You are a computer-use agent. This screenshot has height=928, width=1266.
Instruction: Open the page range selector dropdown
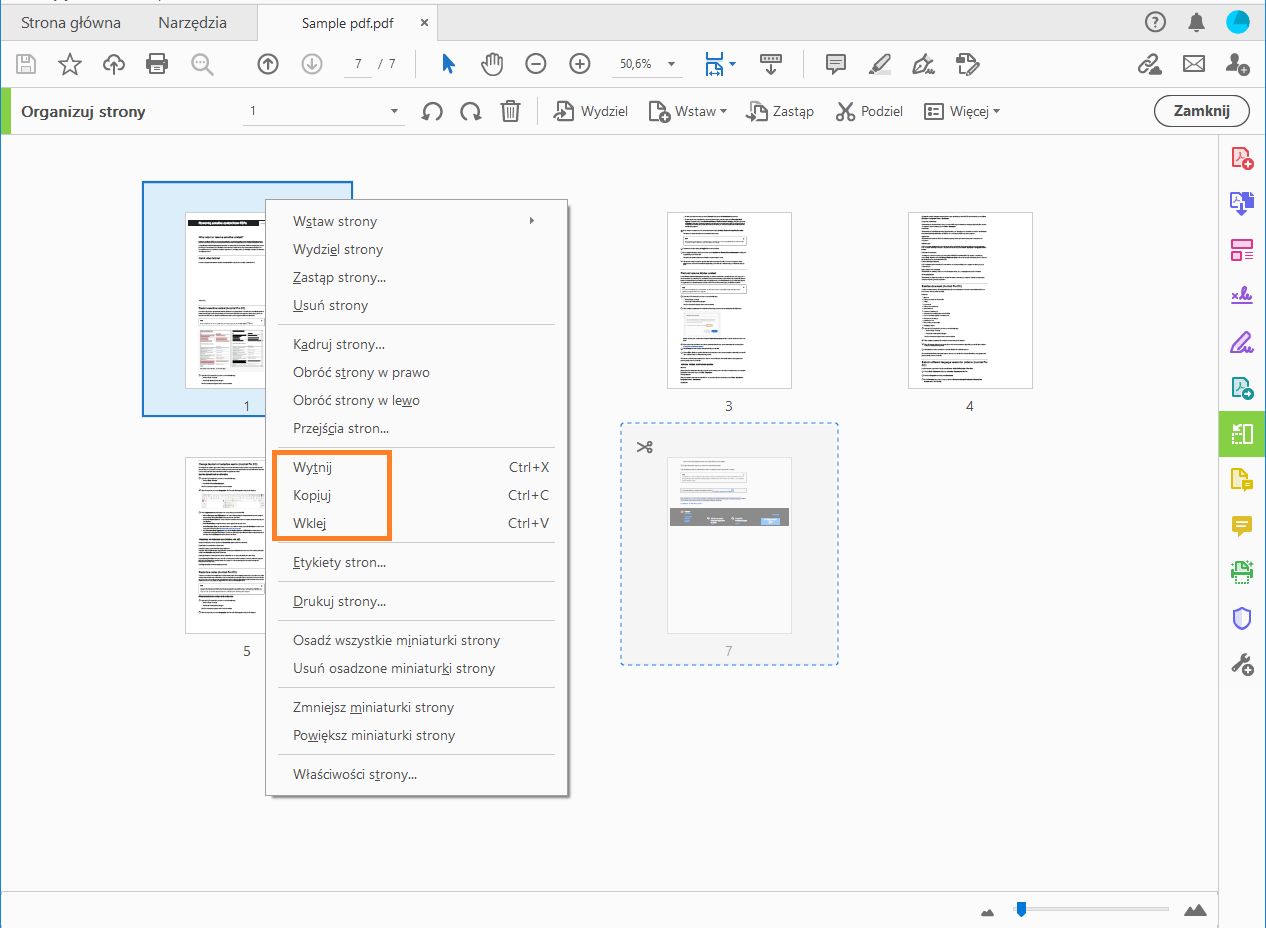coord(394,111)
